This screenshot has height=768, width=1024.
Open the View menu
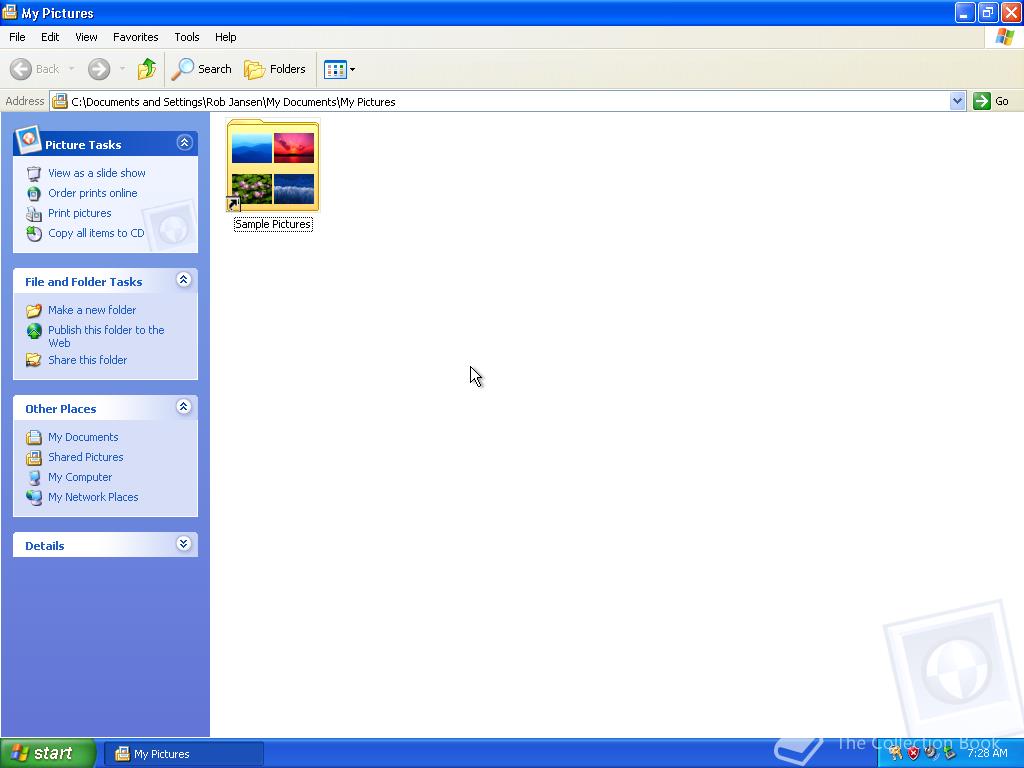click(x=86, y=37)
